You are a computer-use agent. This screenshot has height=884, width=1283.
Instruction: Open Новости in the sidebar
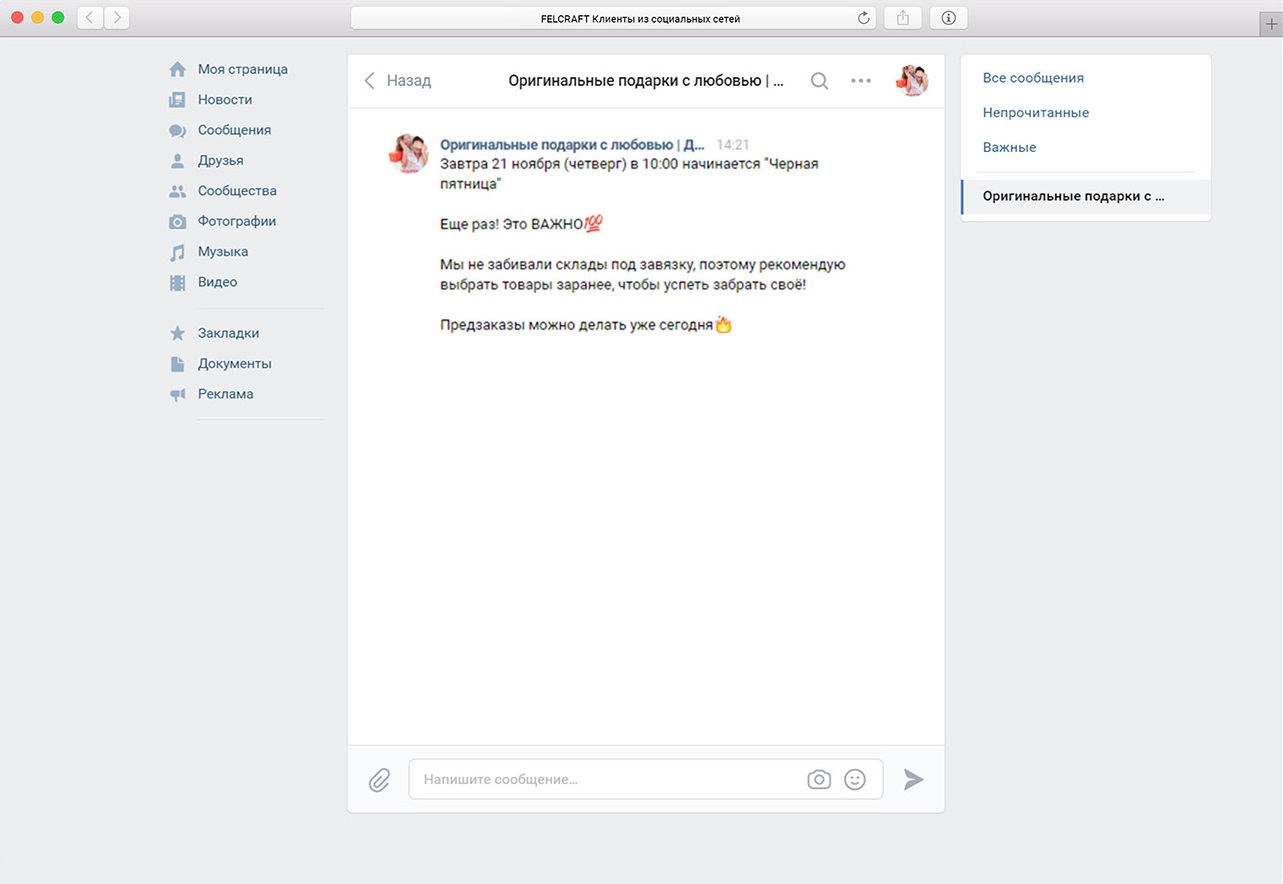(x=225, y=100)
